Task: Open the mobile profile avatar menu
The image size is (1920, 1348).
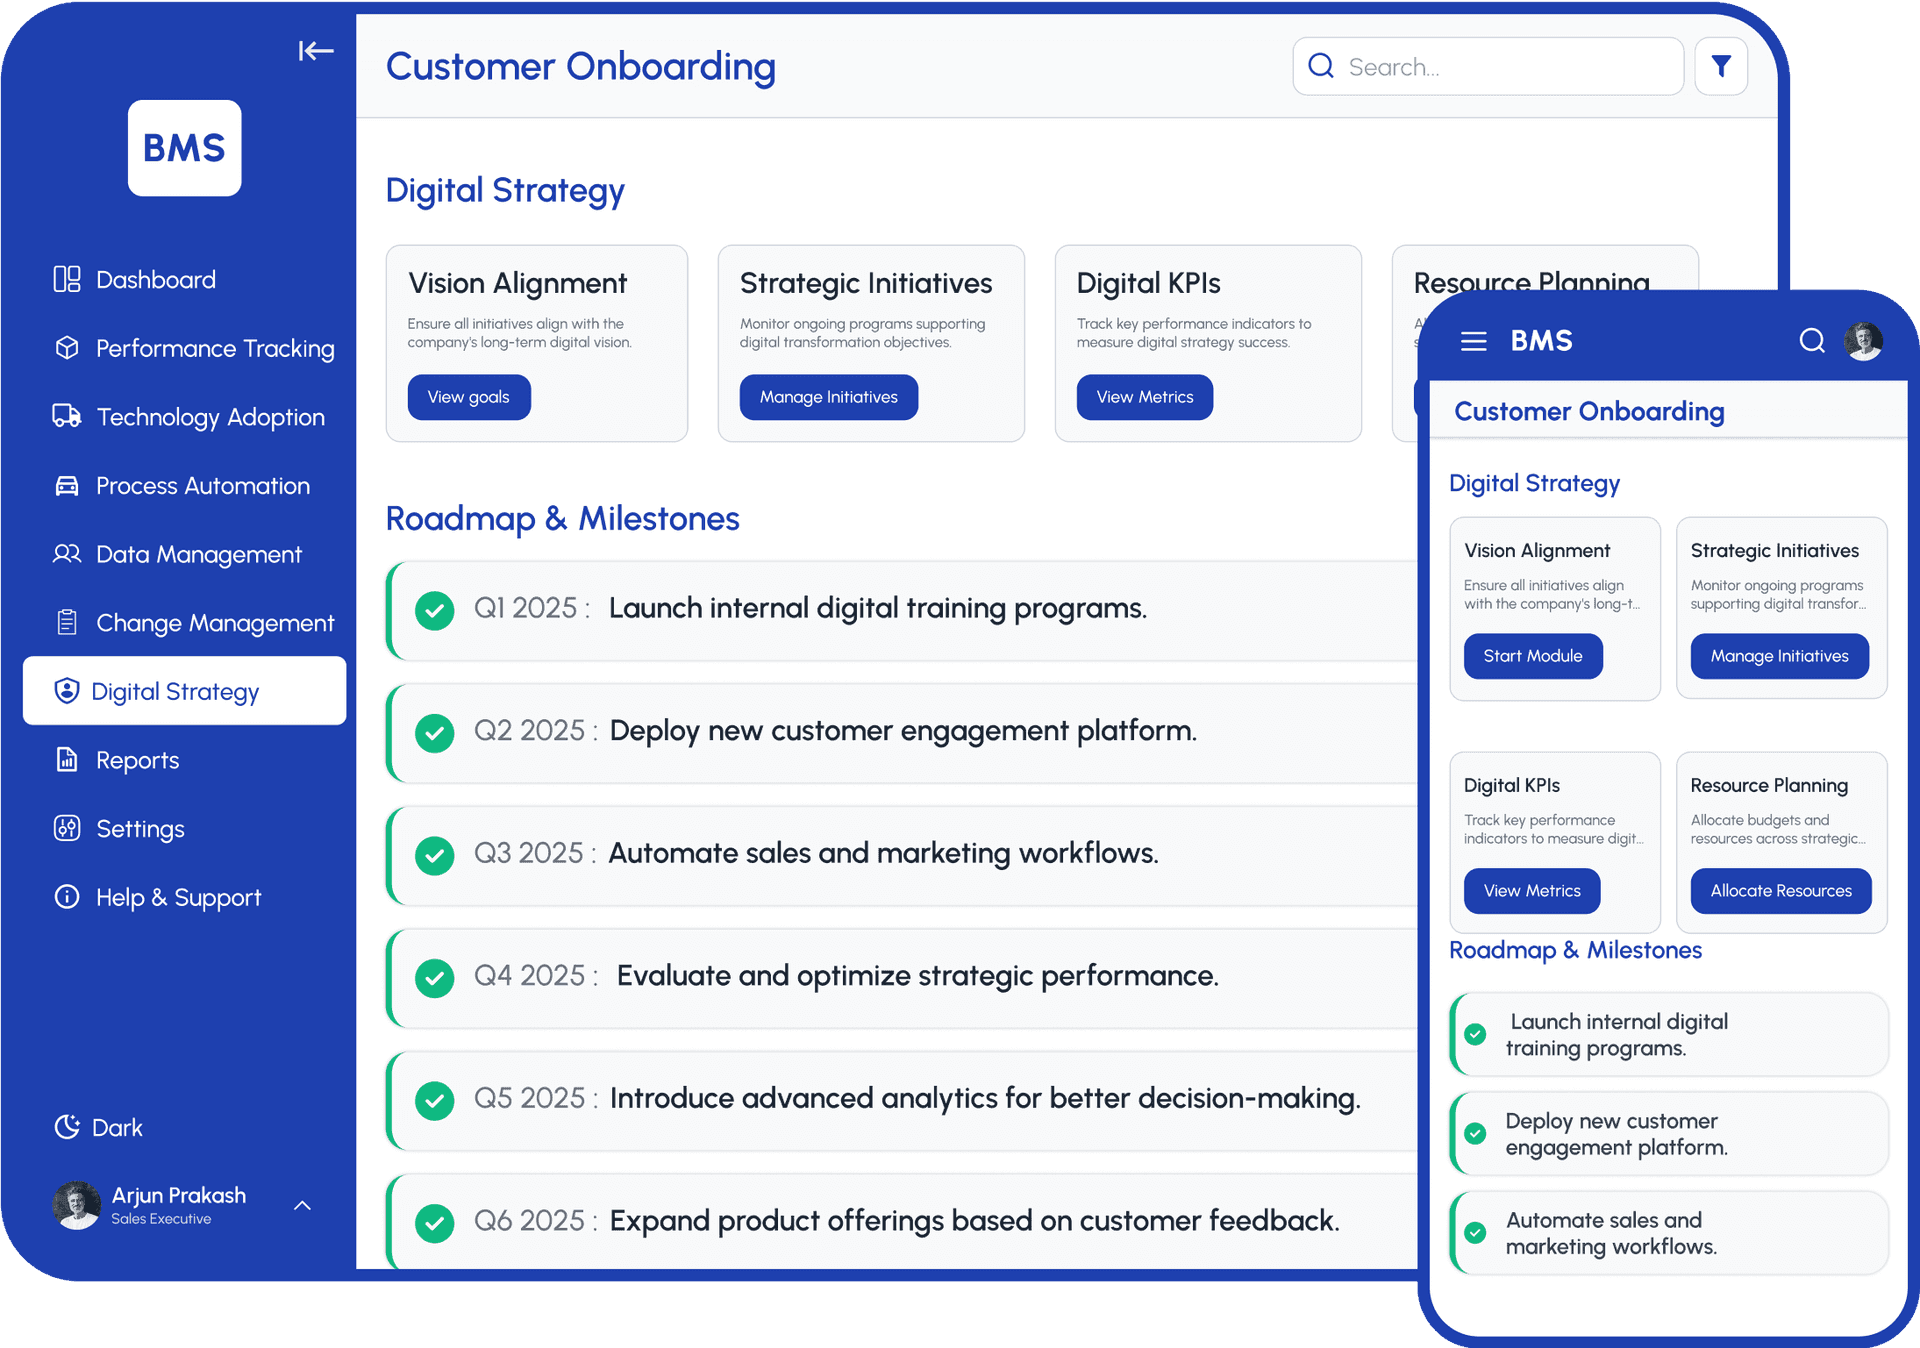Action: (x=1863, y=341)
